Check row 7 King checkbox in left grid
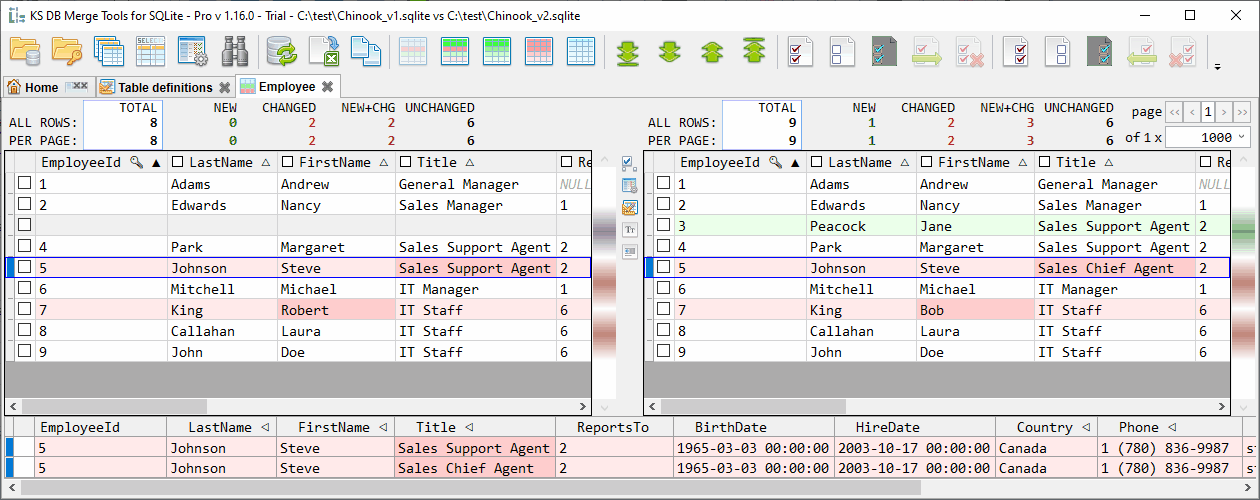Screen dimensions: 1260x500 click(24, 310)
